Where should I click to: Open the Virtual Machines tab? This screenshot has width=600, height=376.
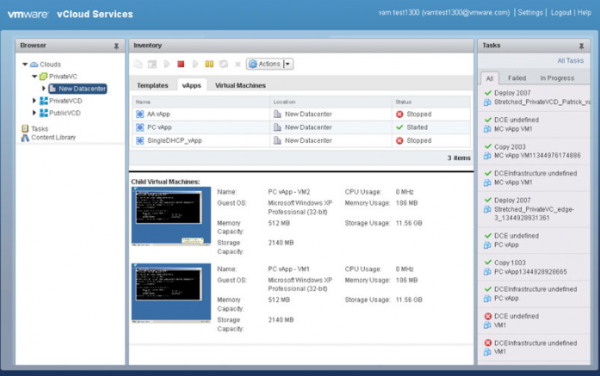click(x=240, y=85)
